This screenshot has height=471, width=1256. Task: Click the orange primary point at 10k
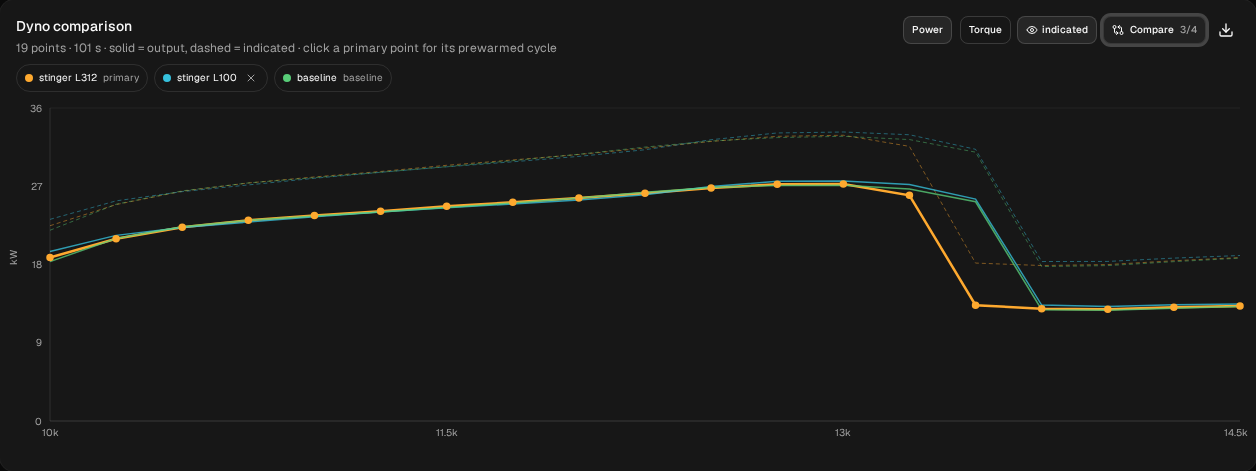[x=50, y=258]
